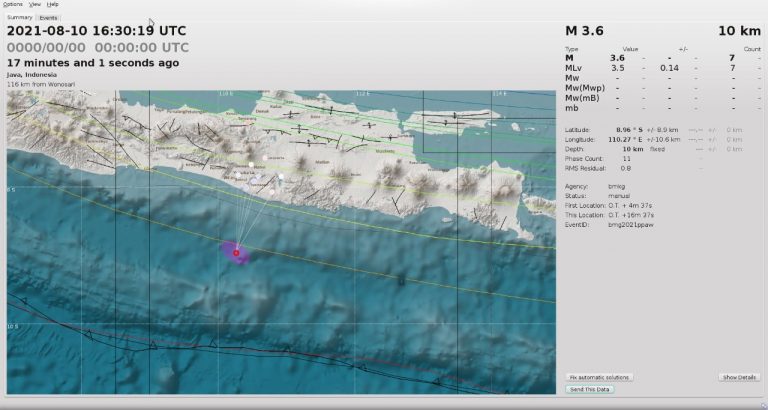
Task: Click the MLv uncertainty 0.14
Action: pyautogui.click(x=669, y=68)
